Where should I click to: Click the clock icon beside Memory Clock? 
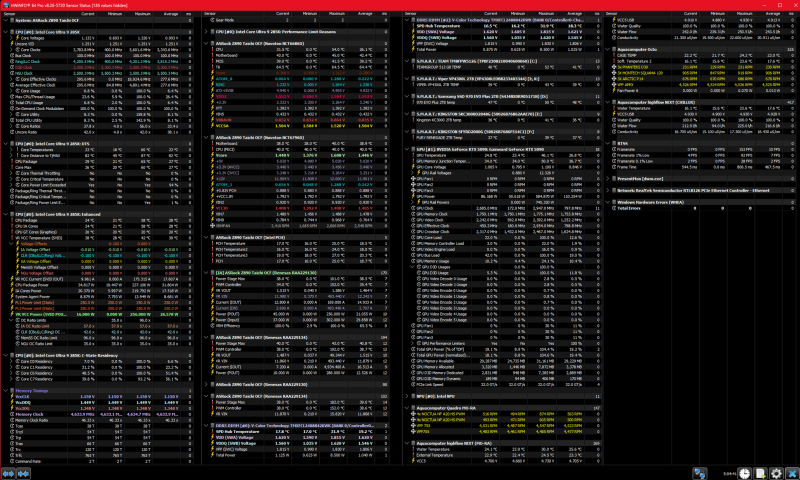pyautogui.click(x=12, y=414)
